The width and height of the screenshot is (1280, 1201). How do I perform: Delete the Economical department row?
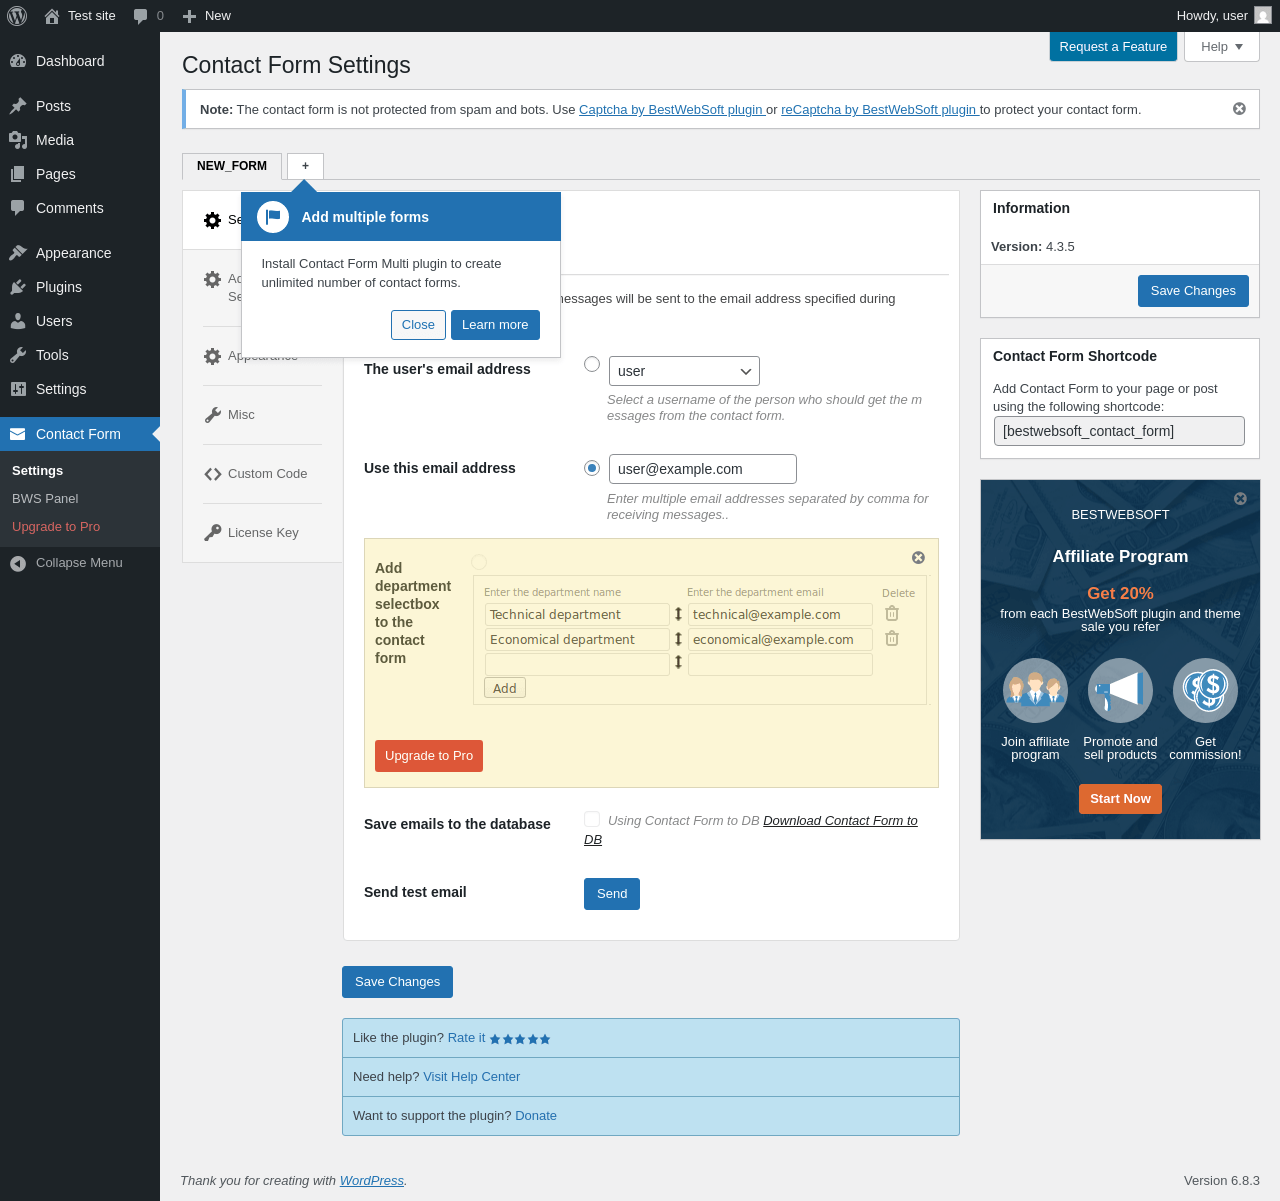(x=892, y=638)
